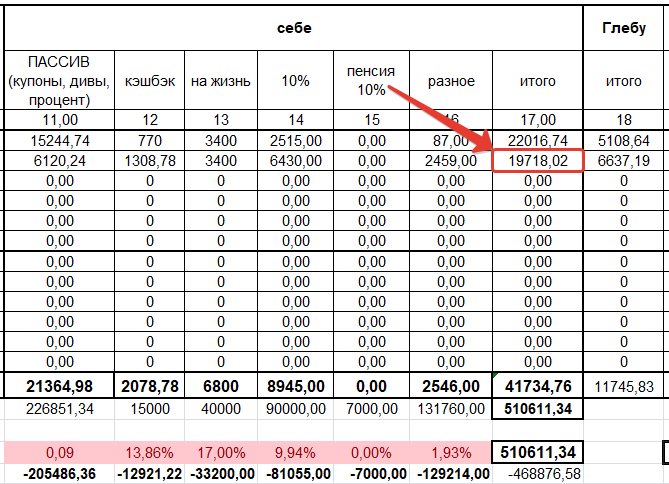
Task: Select the bold total 2078,78
Action: pos(150,386)
